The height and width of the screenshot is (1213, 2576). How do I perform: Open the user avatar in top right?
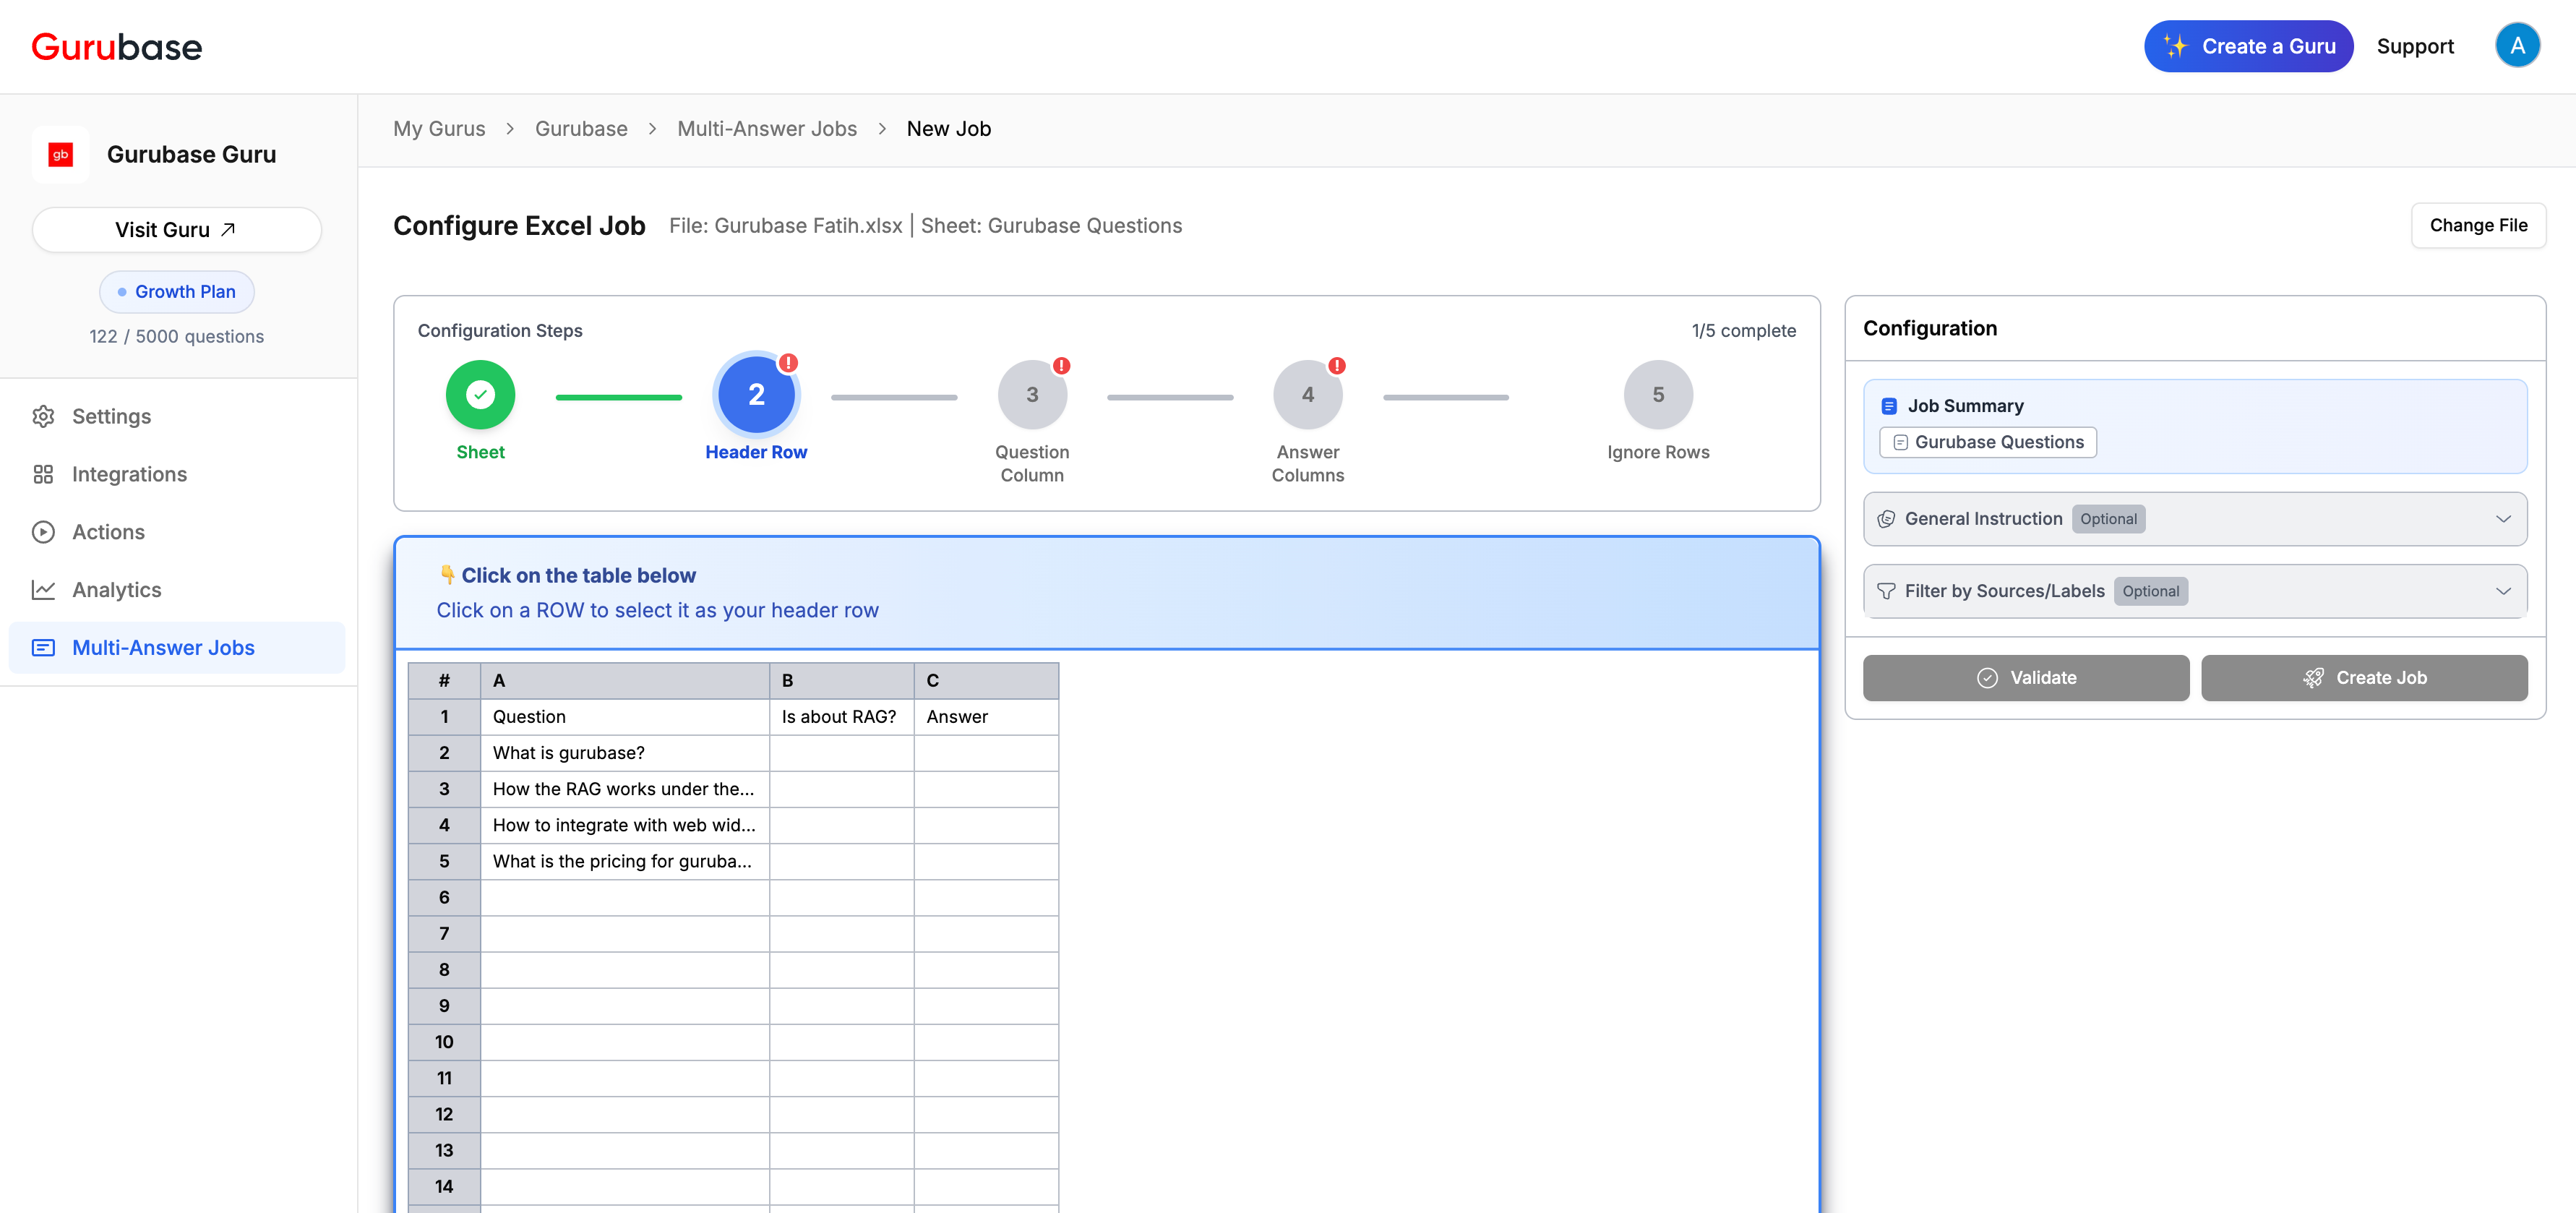click(2518, 45)
